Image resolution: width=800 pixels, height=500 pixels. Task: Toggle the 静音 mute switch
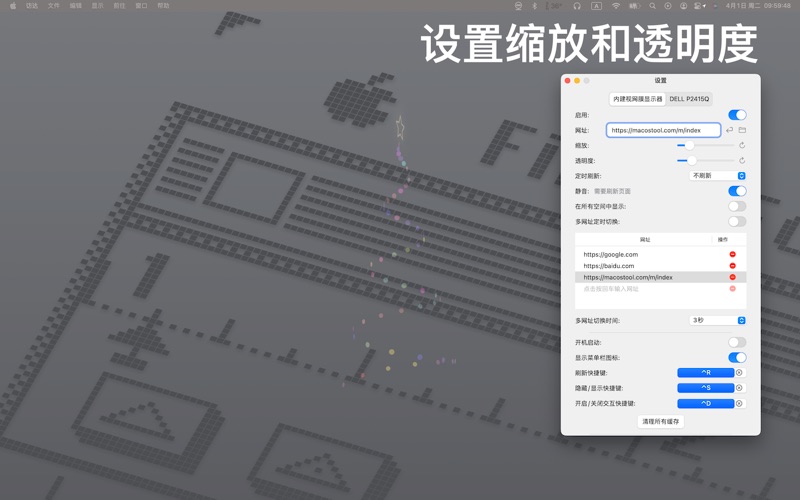(737, 191)
